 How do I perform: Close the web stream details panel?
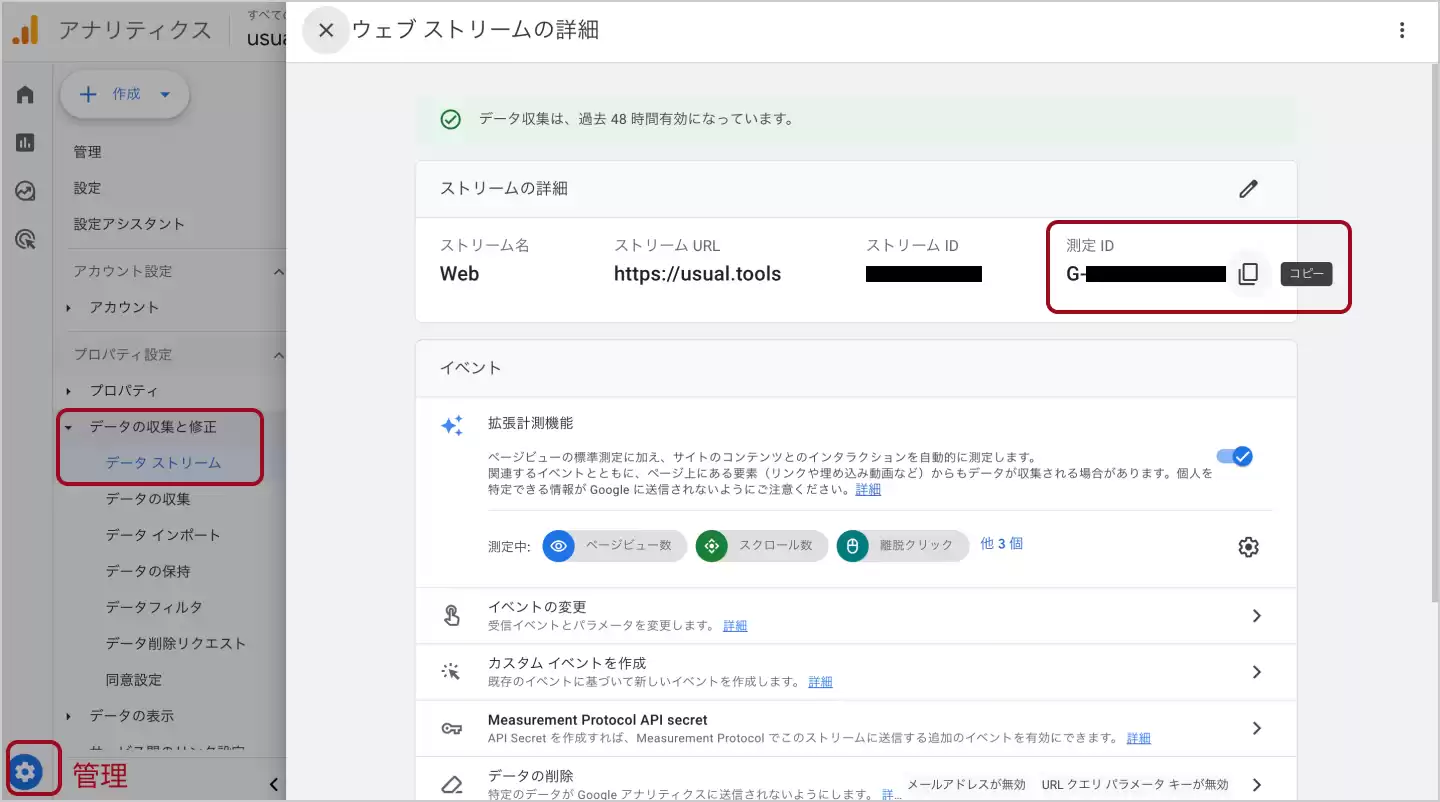point(326,30)
